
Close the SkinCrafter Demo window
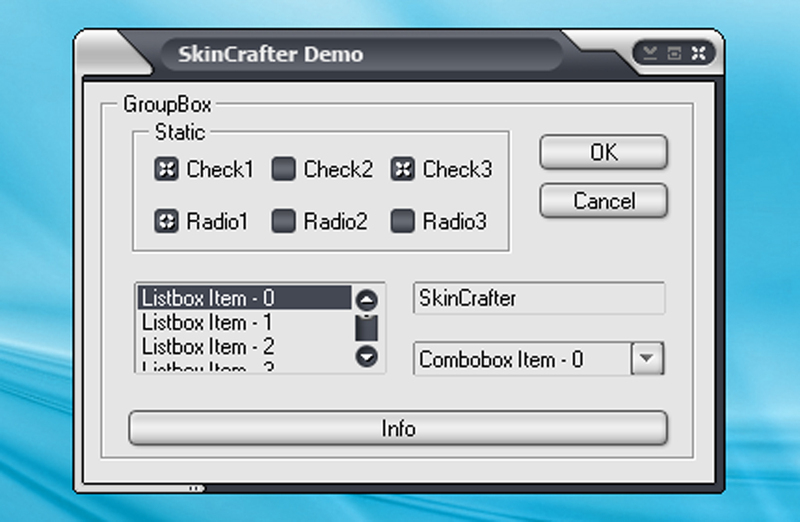(x=698, y=53)
